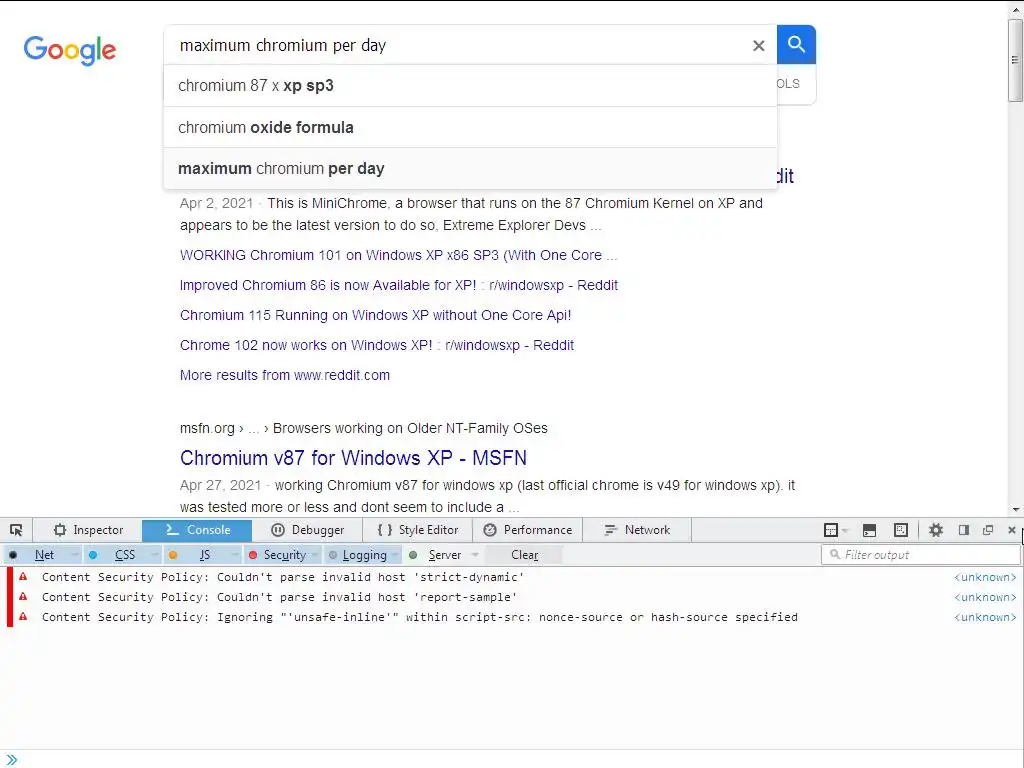Clear the console output
The image size is (1024, 768).
click(524, 555)
